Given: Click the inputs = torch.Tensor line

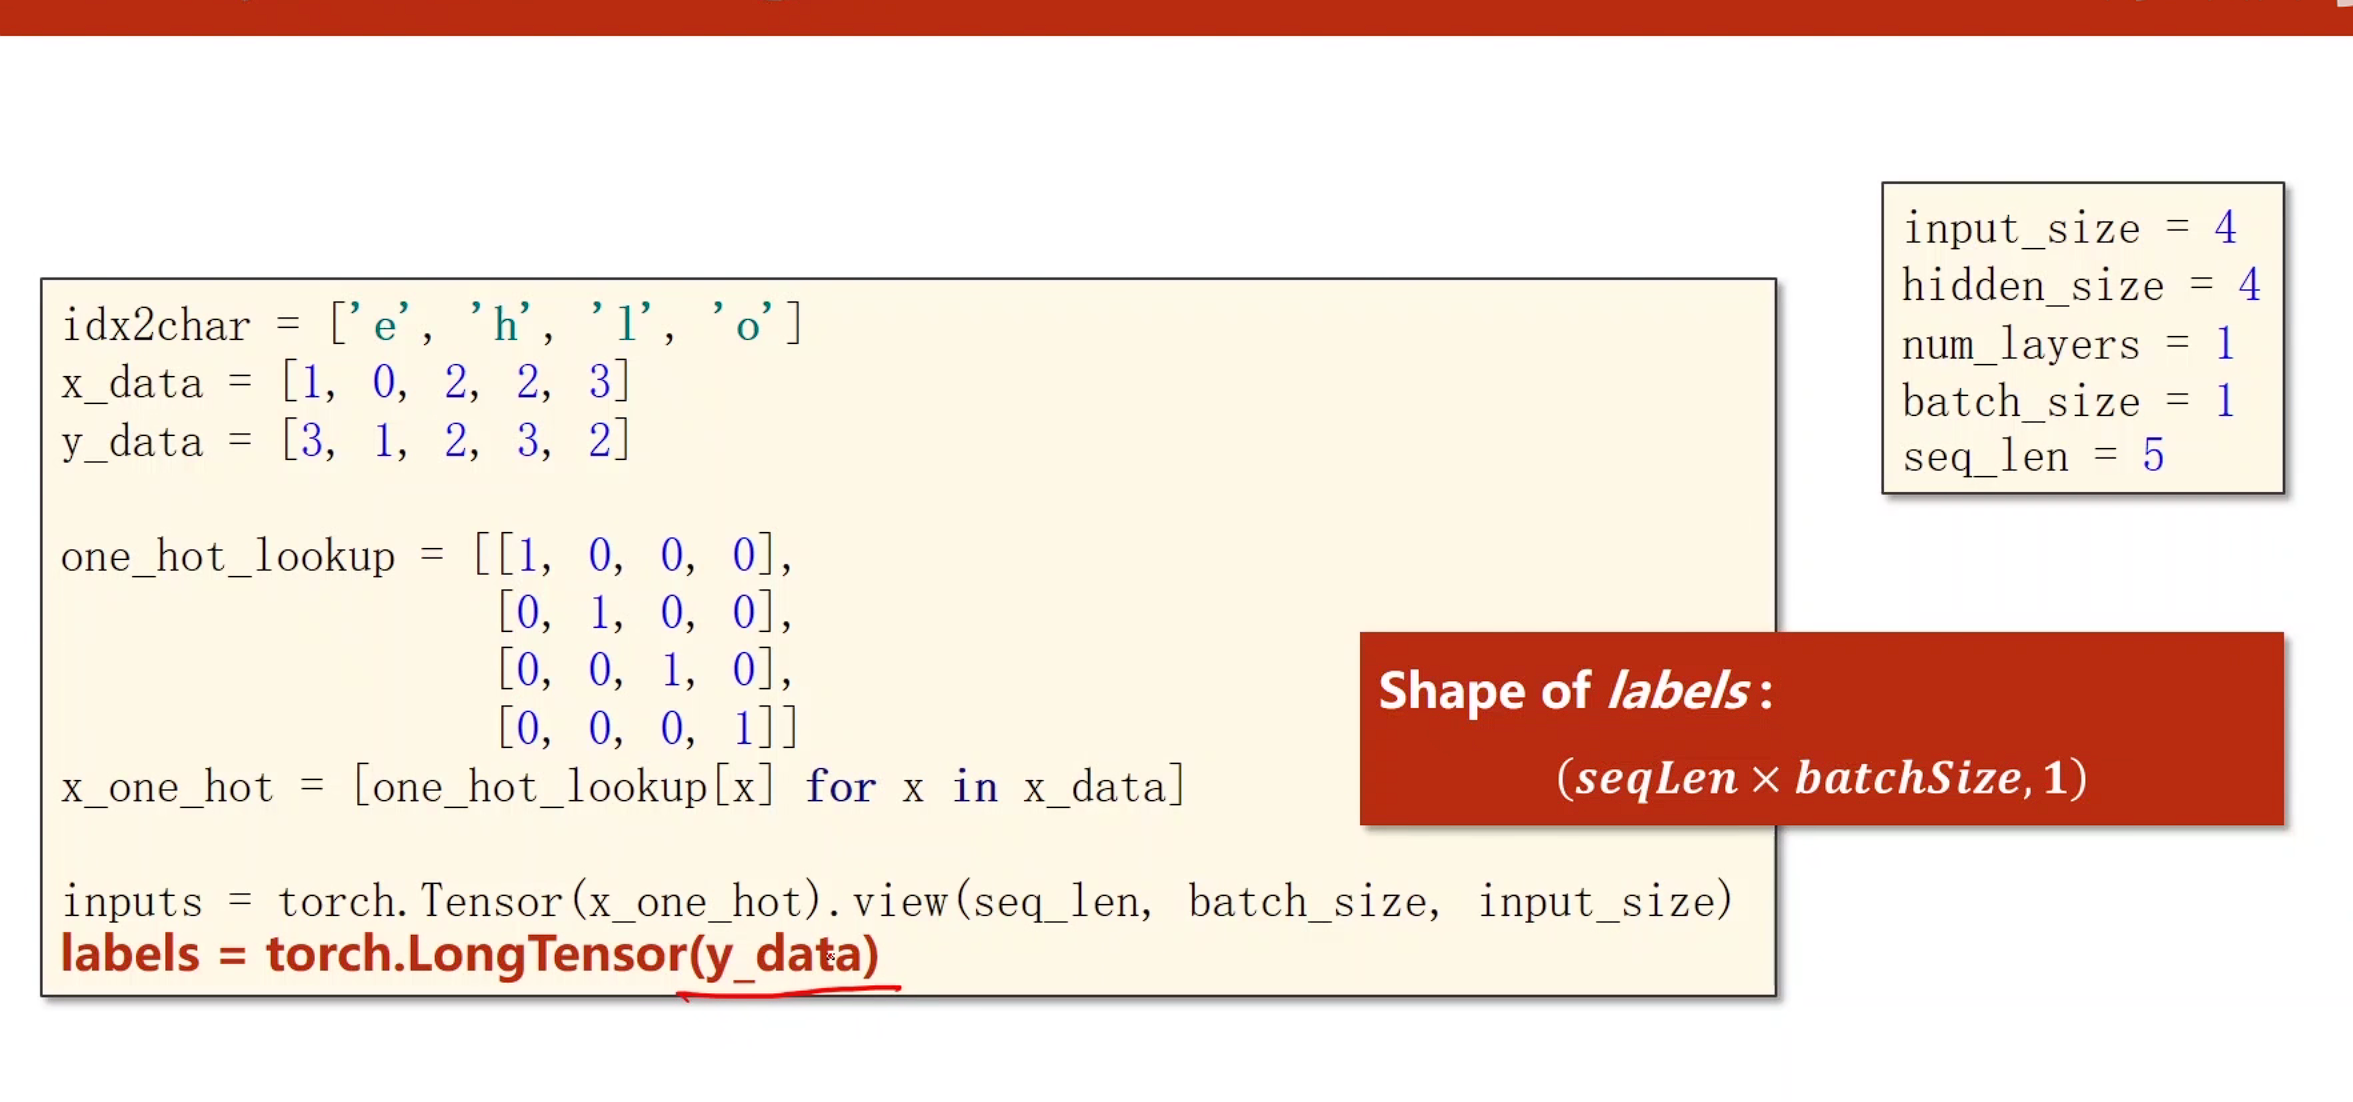Looking at the screenshot, I should [897, 901].
